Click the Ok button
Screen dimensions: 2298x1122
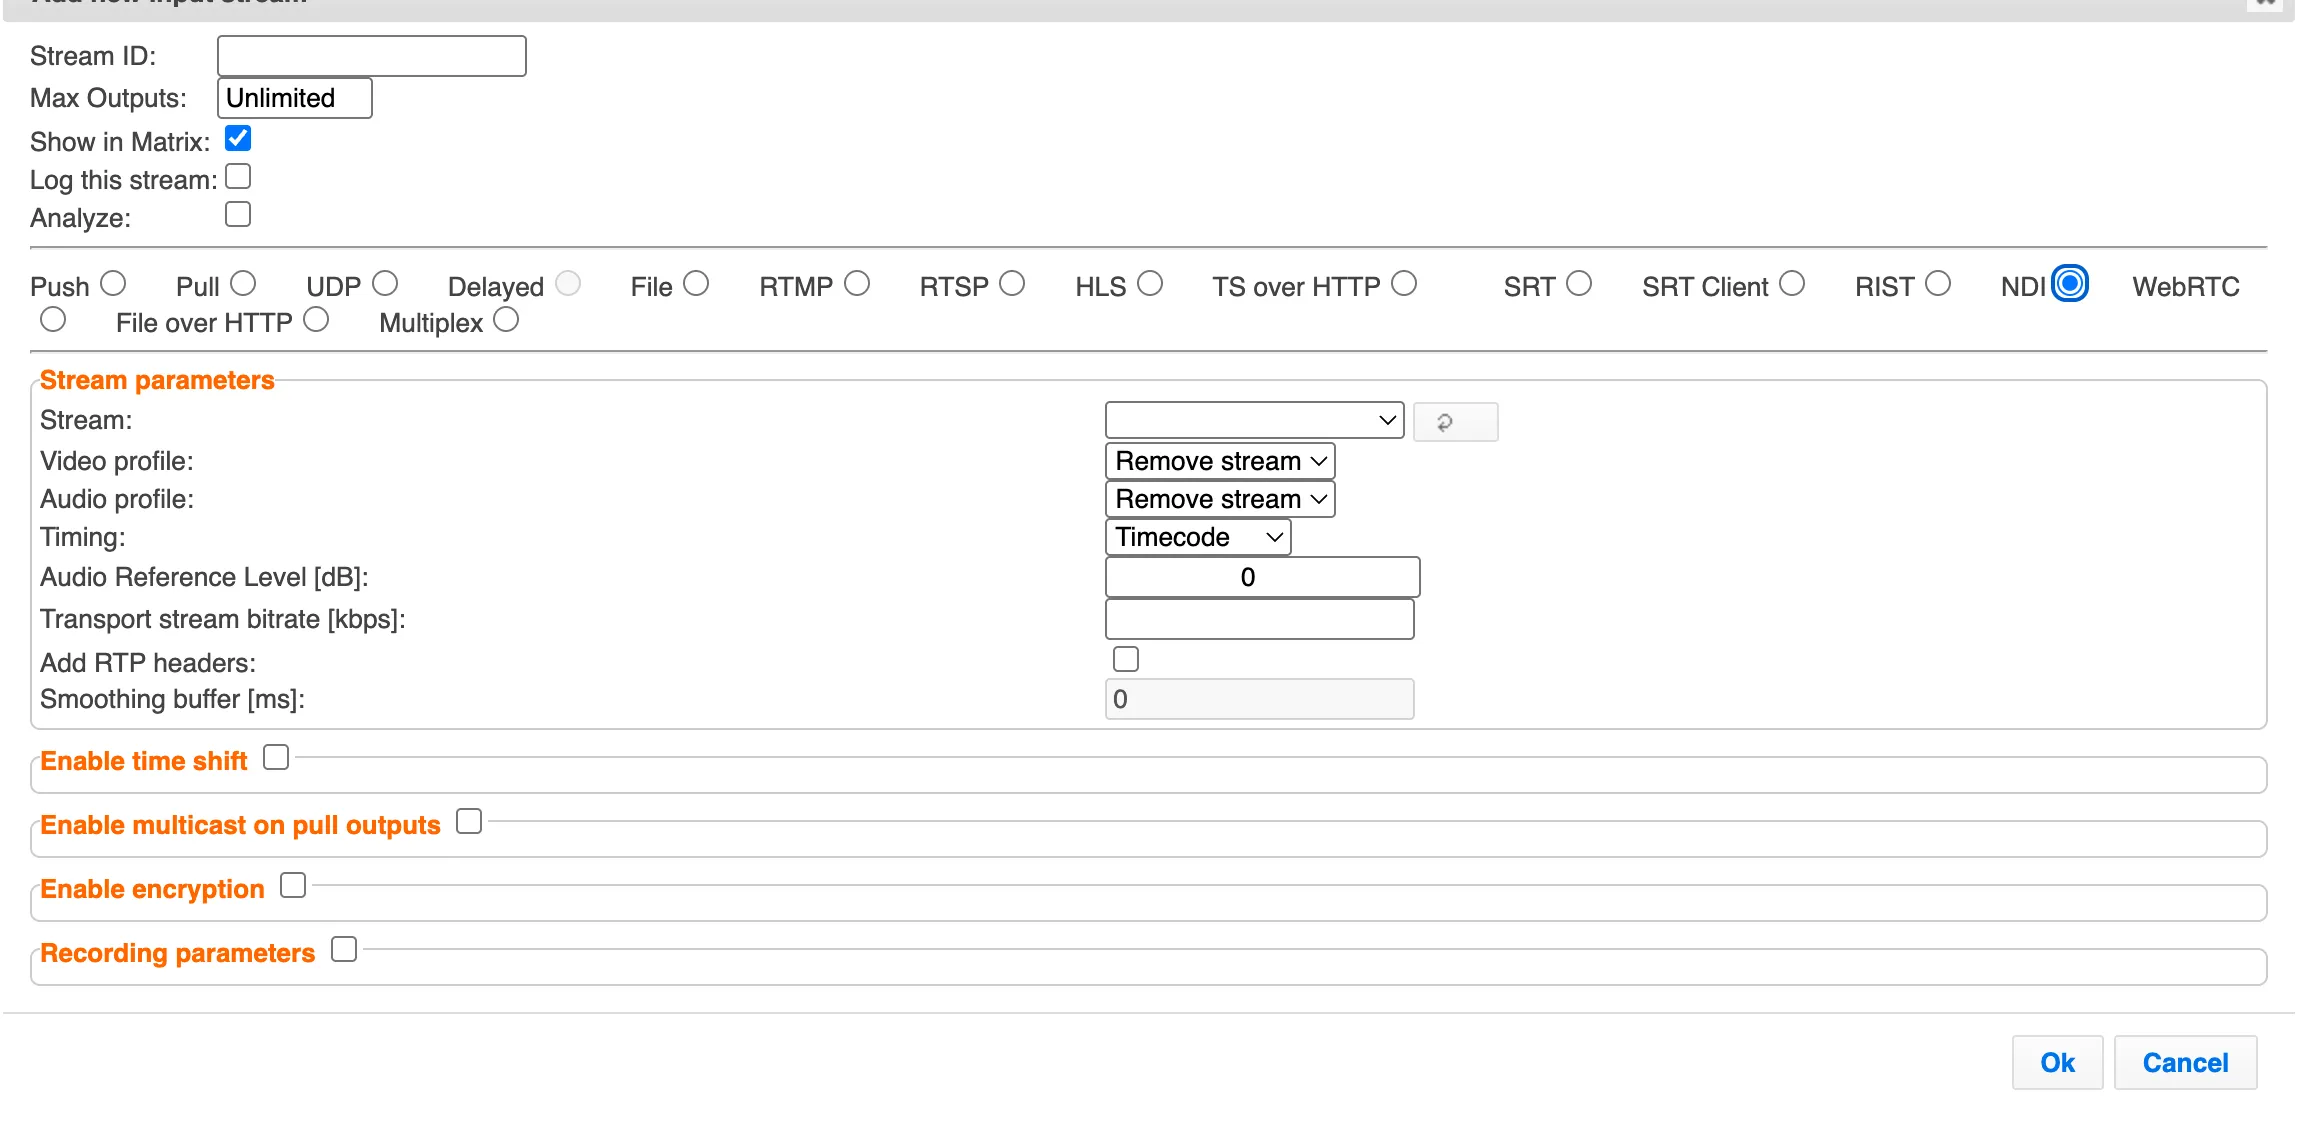click(2057, 1062)
